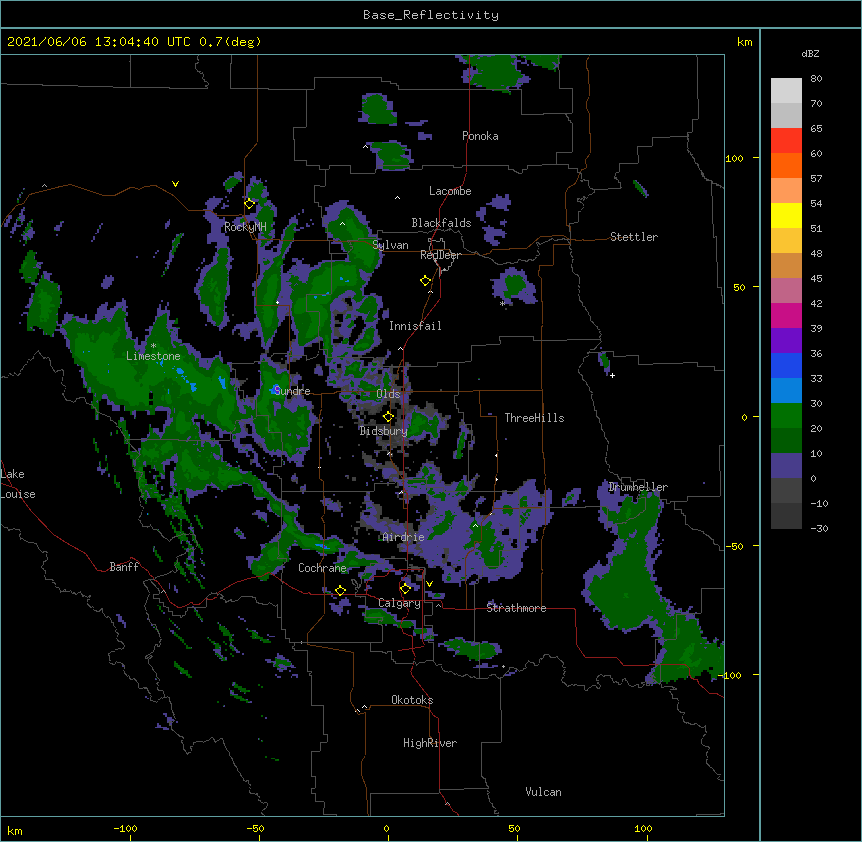Click the Airdrie label
This screenshot has height=842, width=862.
coord(404,537)
